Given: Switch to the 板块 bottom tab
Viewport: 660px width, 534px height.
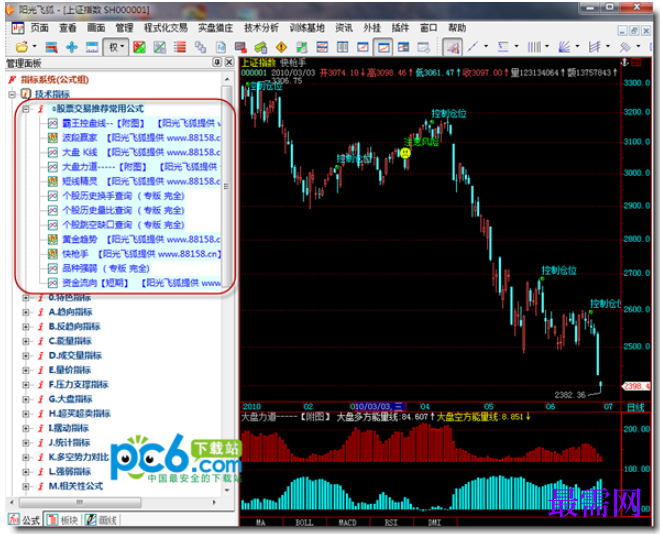Looking at the screenshot, I should [62, 520].
